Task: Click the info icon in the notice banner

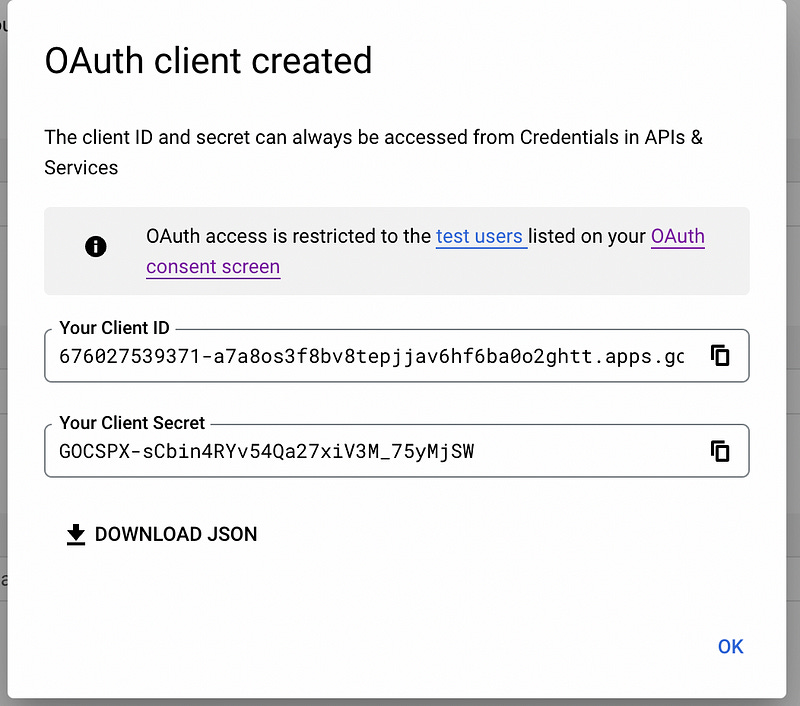Action: point(96,246)
